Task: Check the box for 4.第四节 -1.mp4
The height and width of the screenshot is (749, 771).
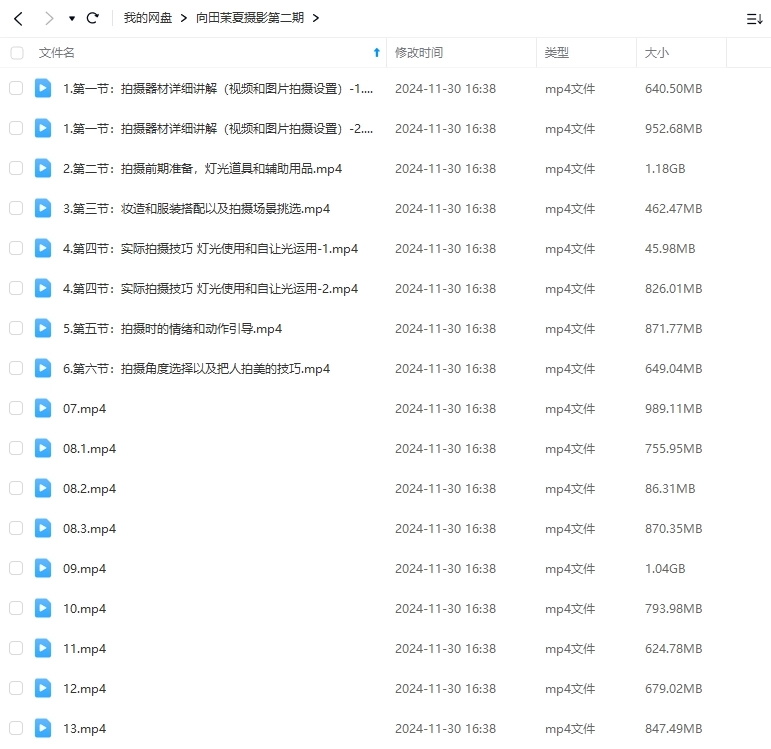Action: pyautogui.click(x=16, y=248)
